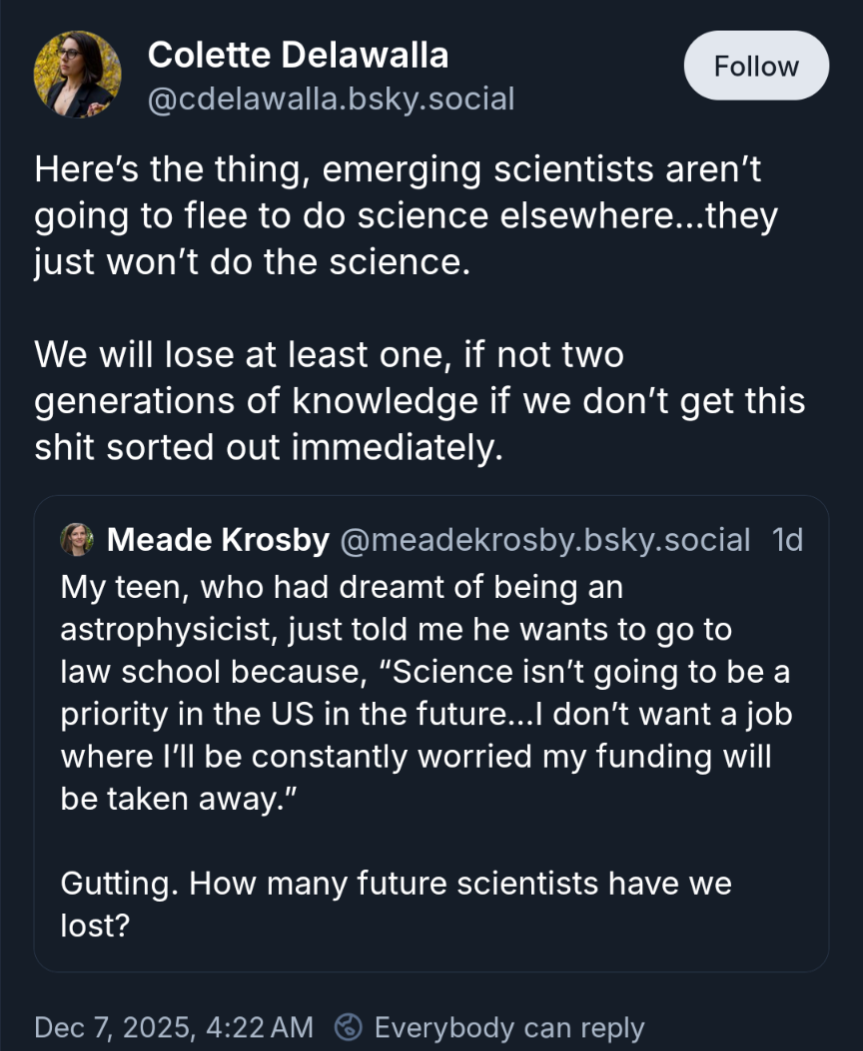
Task: Click "be taken away." in quoted post
Action: click(x=166, y=797)
